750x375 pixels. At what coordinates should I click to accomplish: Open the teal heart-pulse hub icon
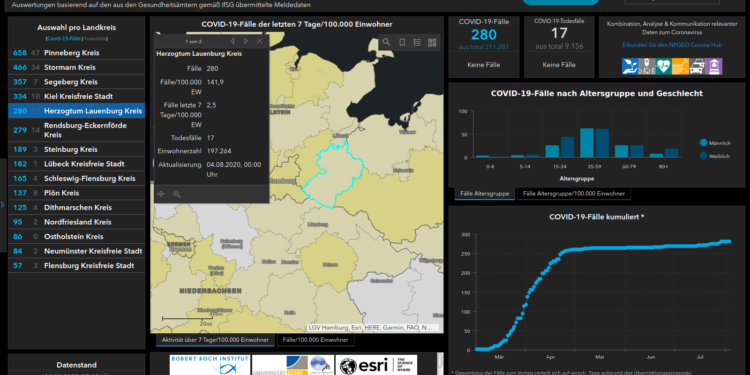coord(663,66)
